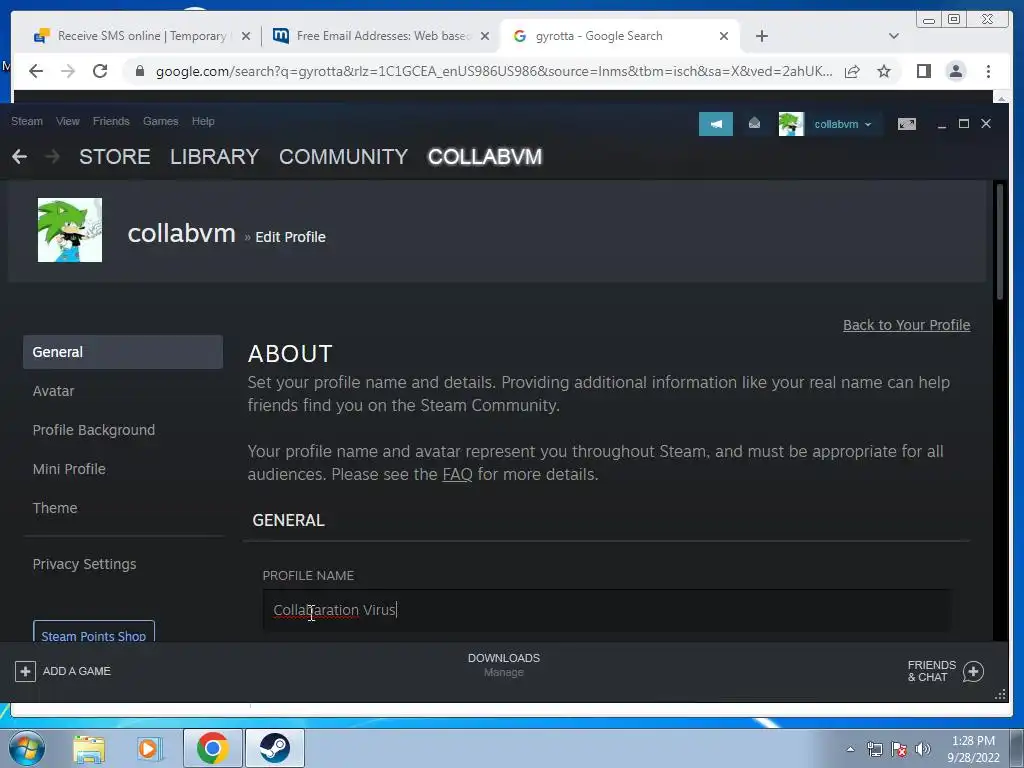Click the Steam page vertical scrollbar
This screenshot has width=1024, height=768.
point(999,243)
